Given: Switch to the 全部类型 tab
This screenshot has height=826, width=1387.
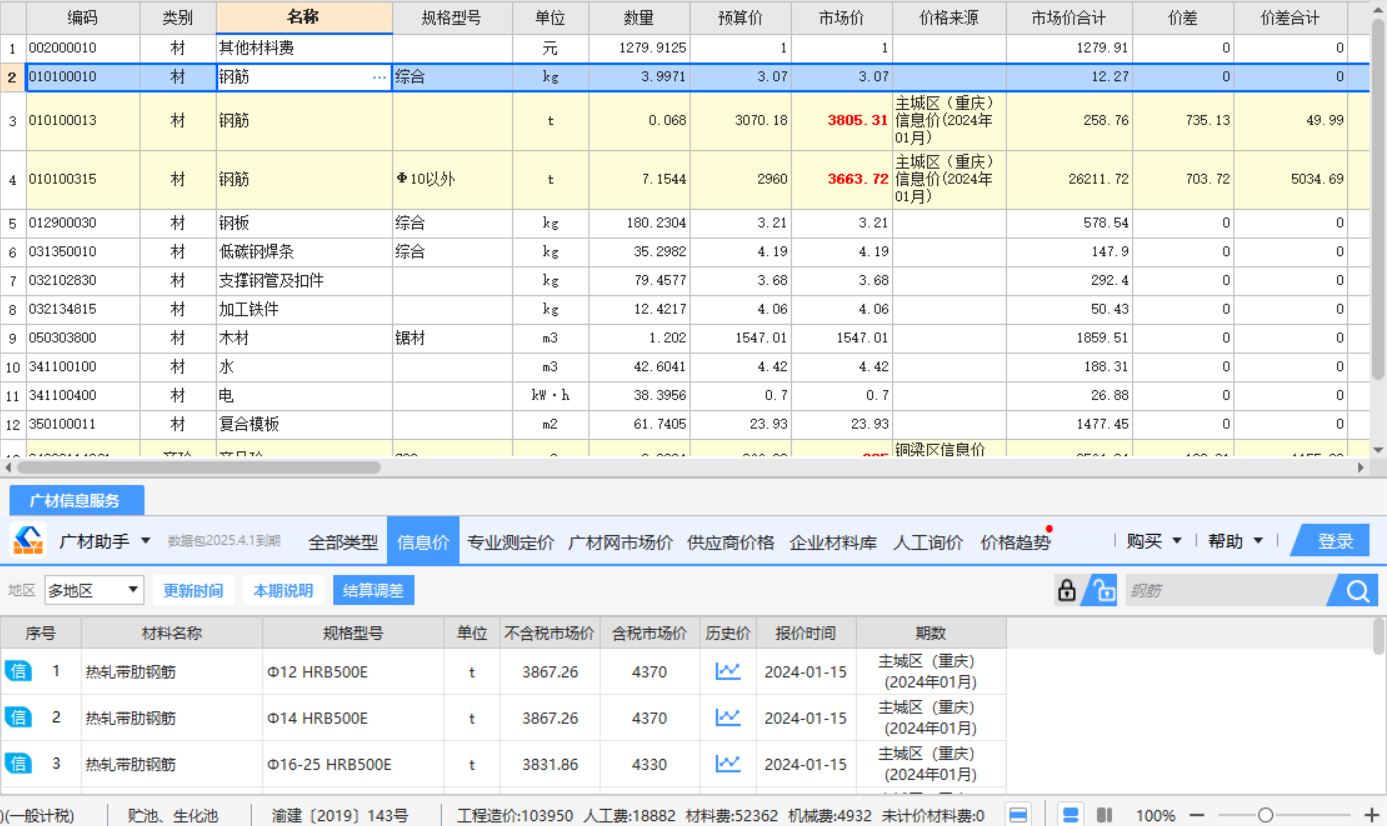Looking at the screenshot, I should [343, 542].
